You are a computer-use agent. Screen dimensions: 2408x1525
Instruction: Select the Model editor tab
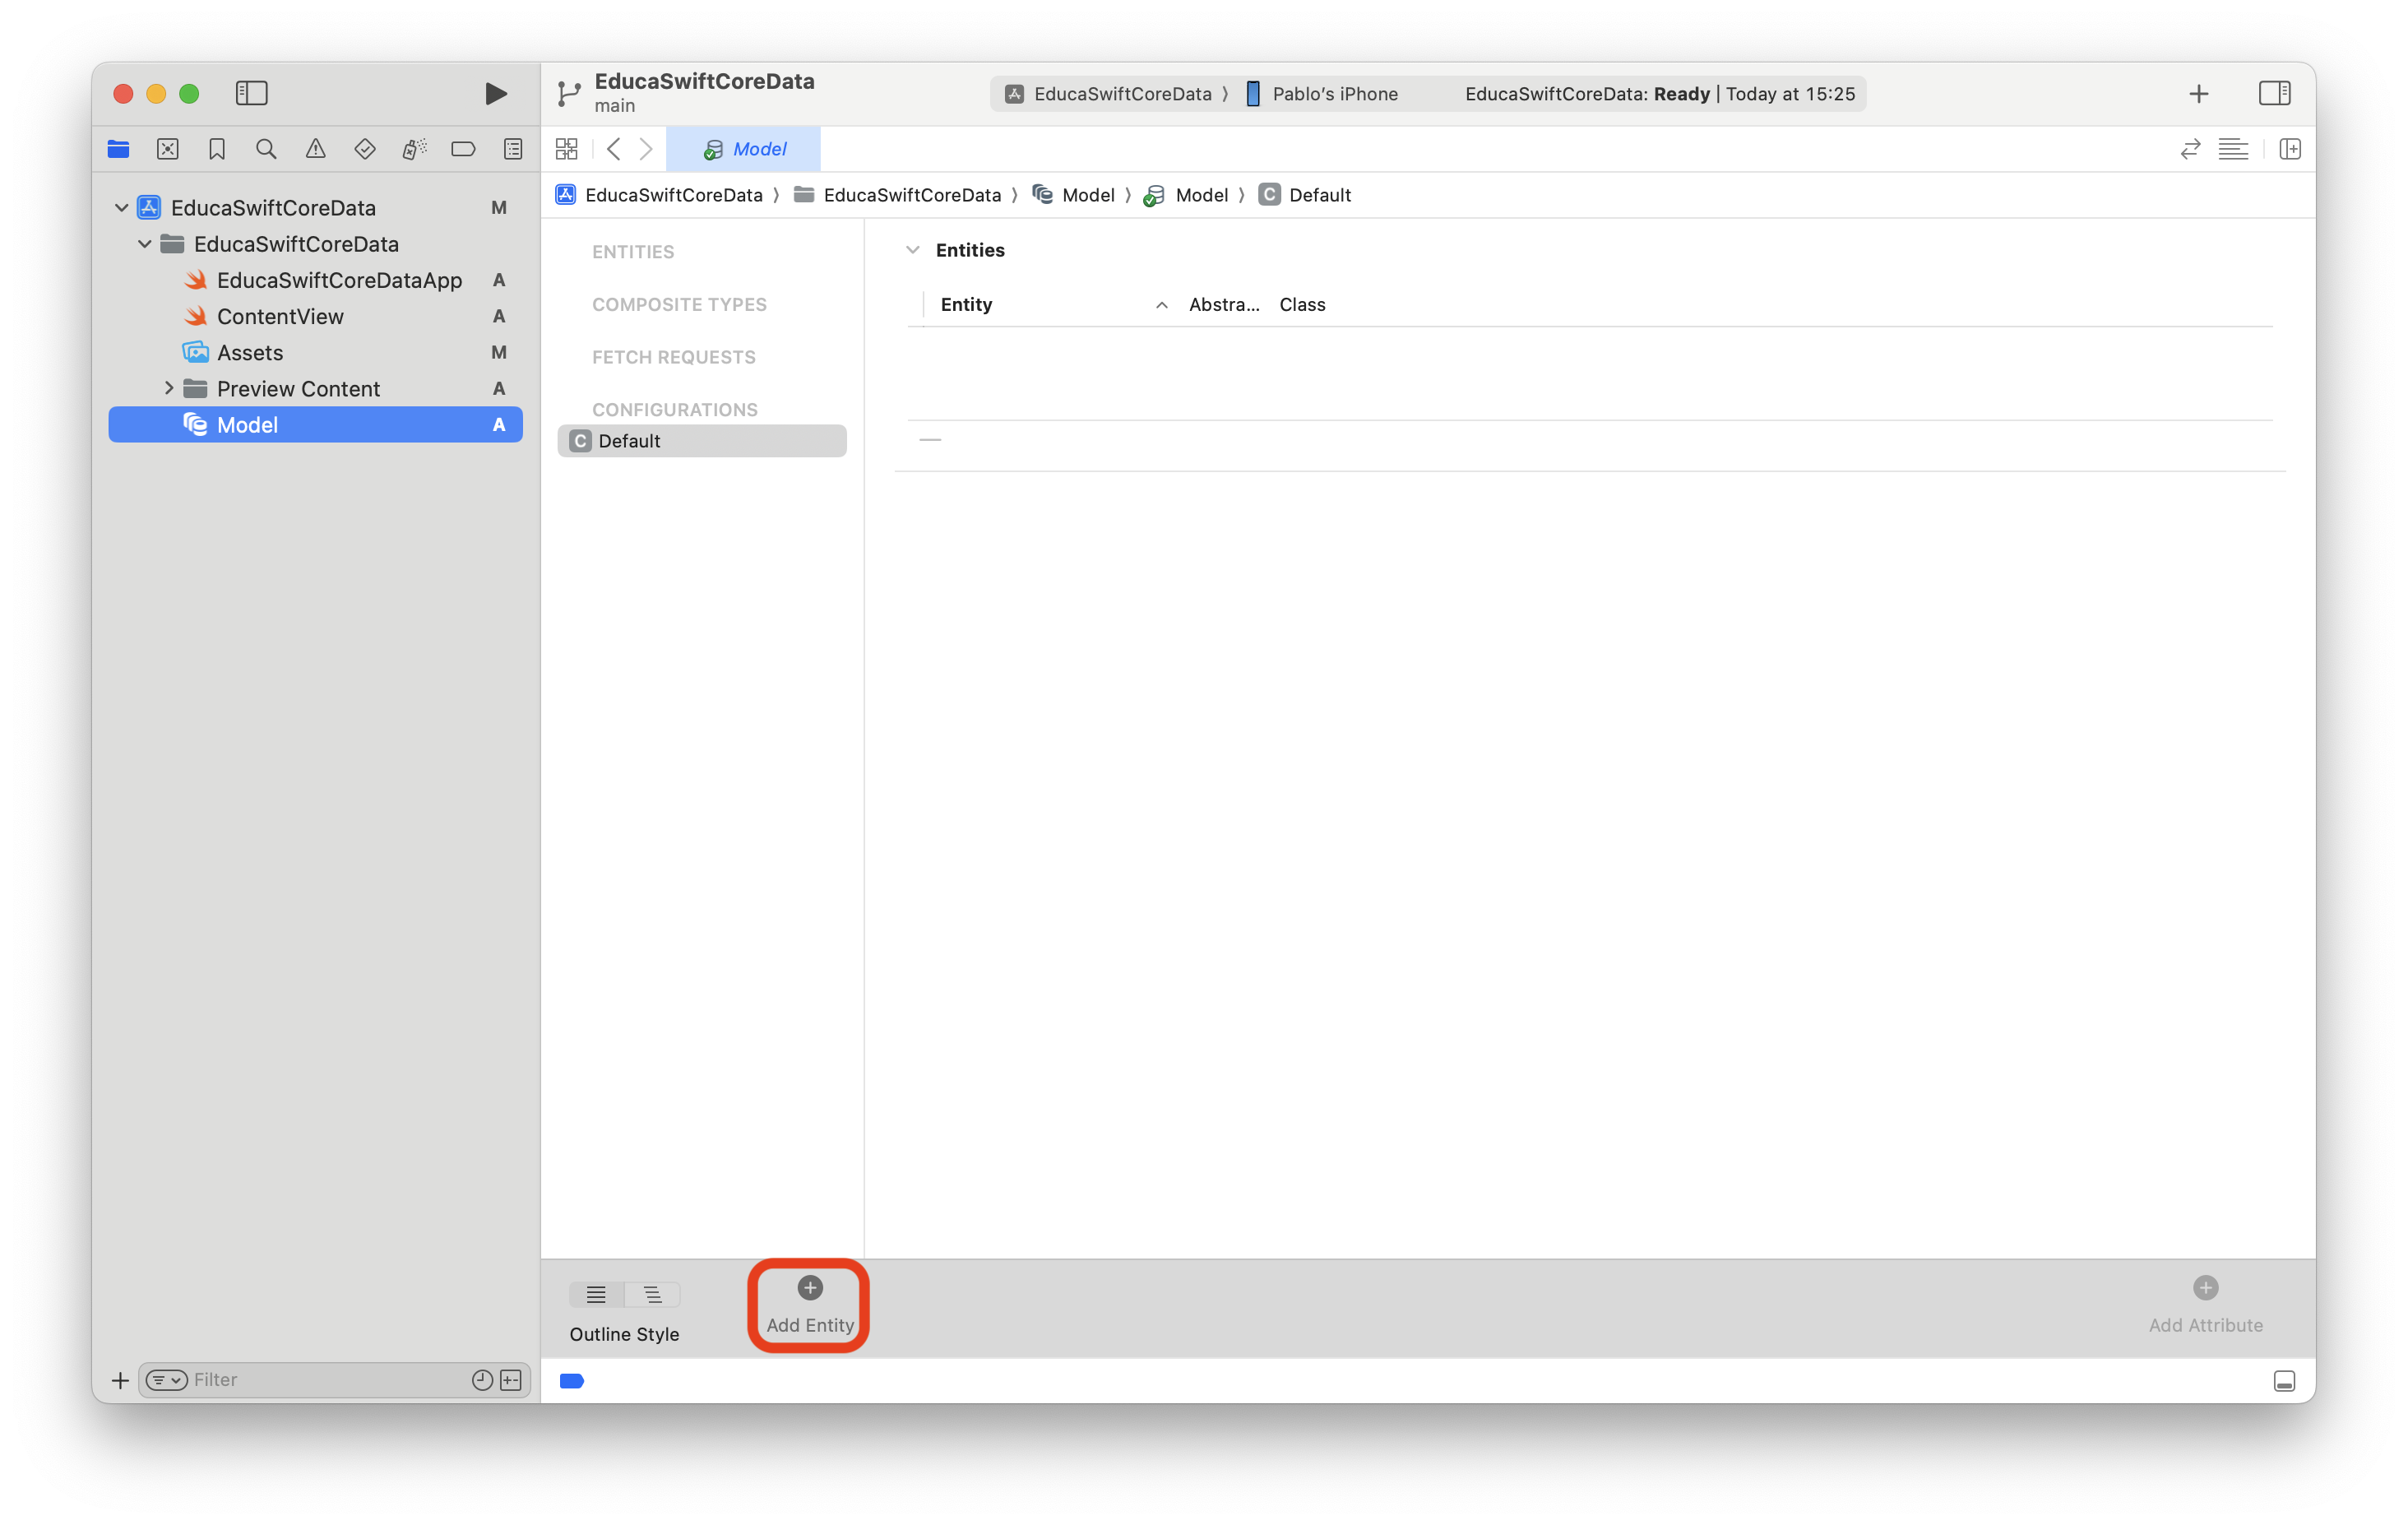(x=744, y=149)
